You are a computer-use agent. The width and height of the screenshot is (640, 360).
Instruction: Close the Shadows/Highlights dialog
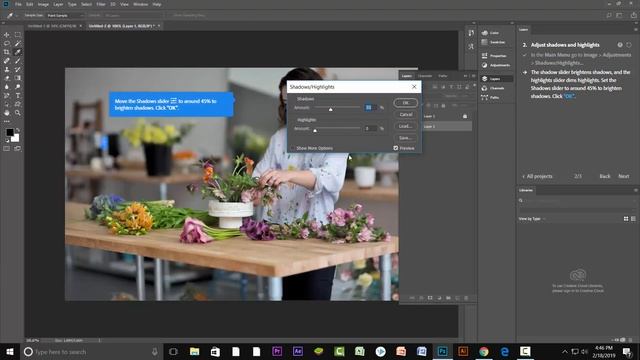(x=414, y=87)
